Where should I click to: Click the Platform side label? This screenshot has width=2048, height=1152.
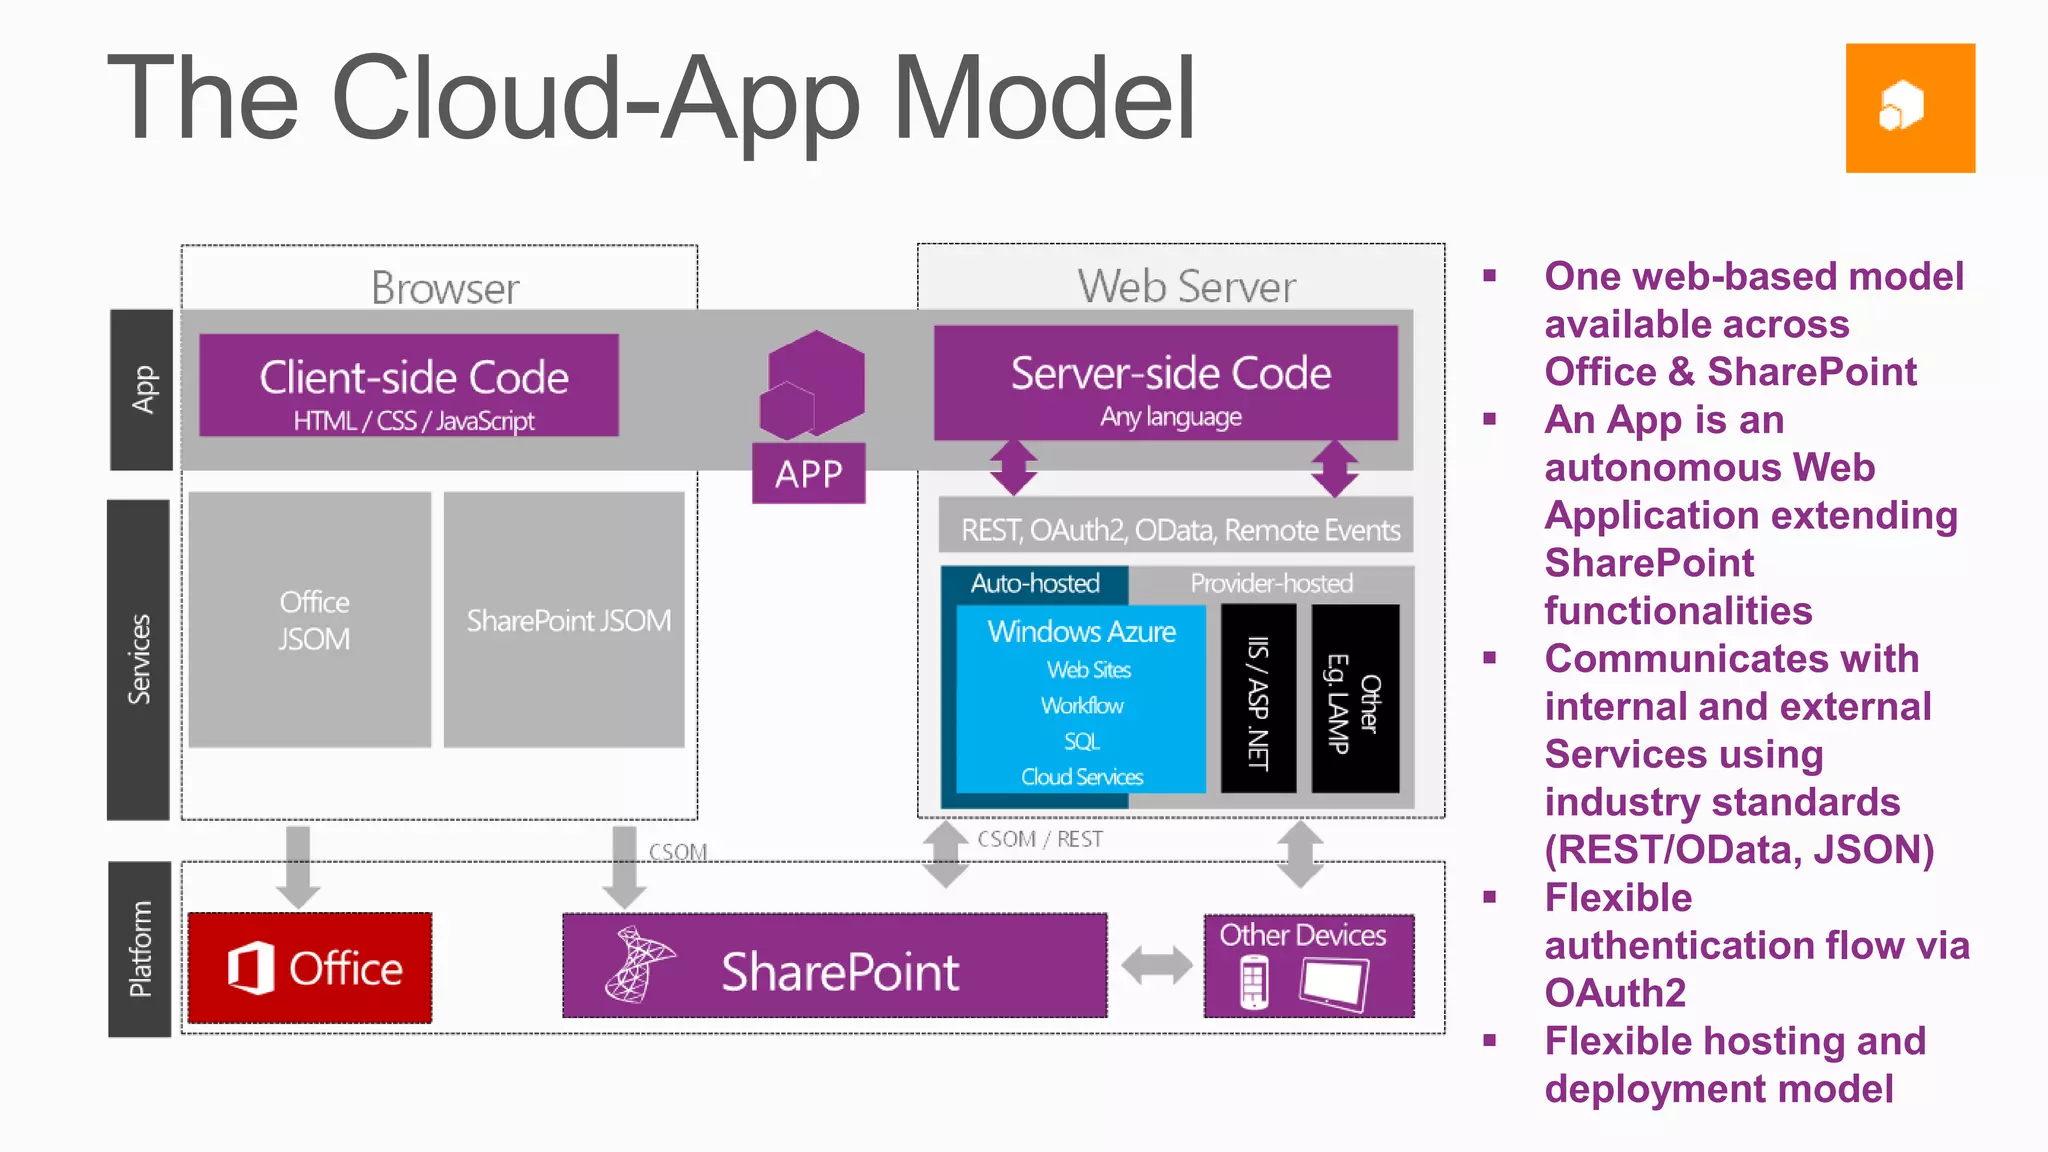(x=140, y=949)
